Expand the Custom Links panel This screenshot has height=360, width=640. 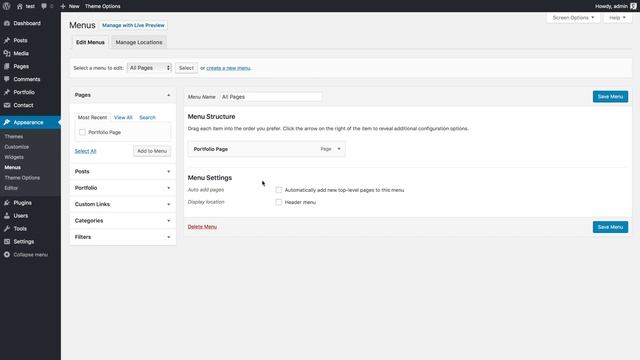coord(123,204)
